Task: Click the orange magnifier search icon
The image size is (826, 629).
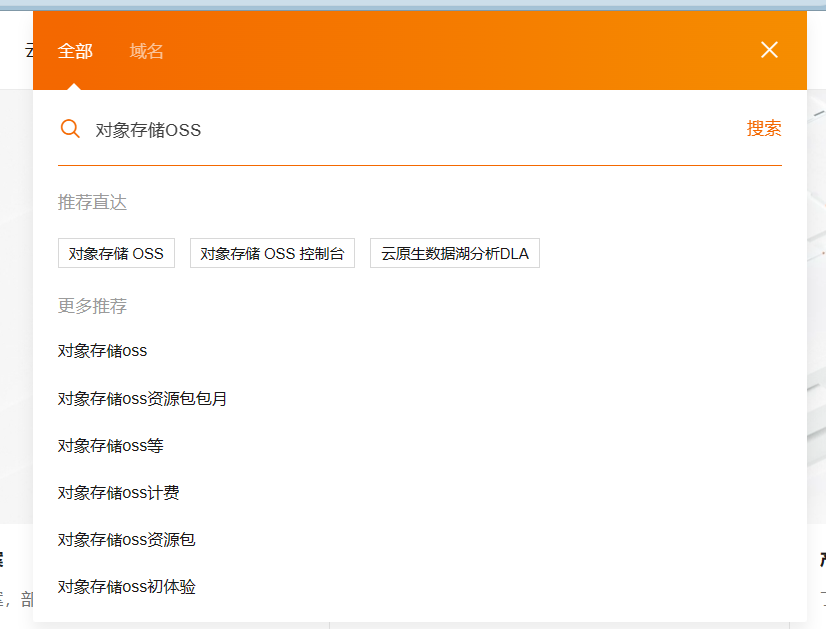Action: pos(70,129)
